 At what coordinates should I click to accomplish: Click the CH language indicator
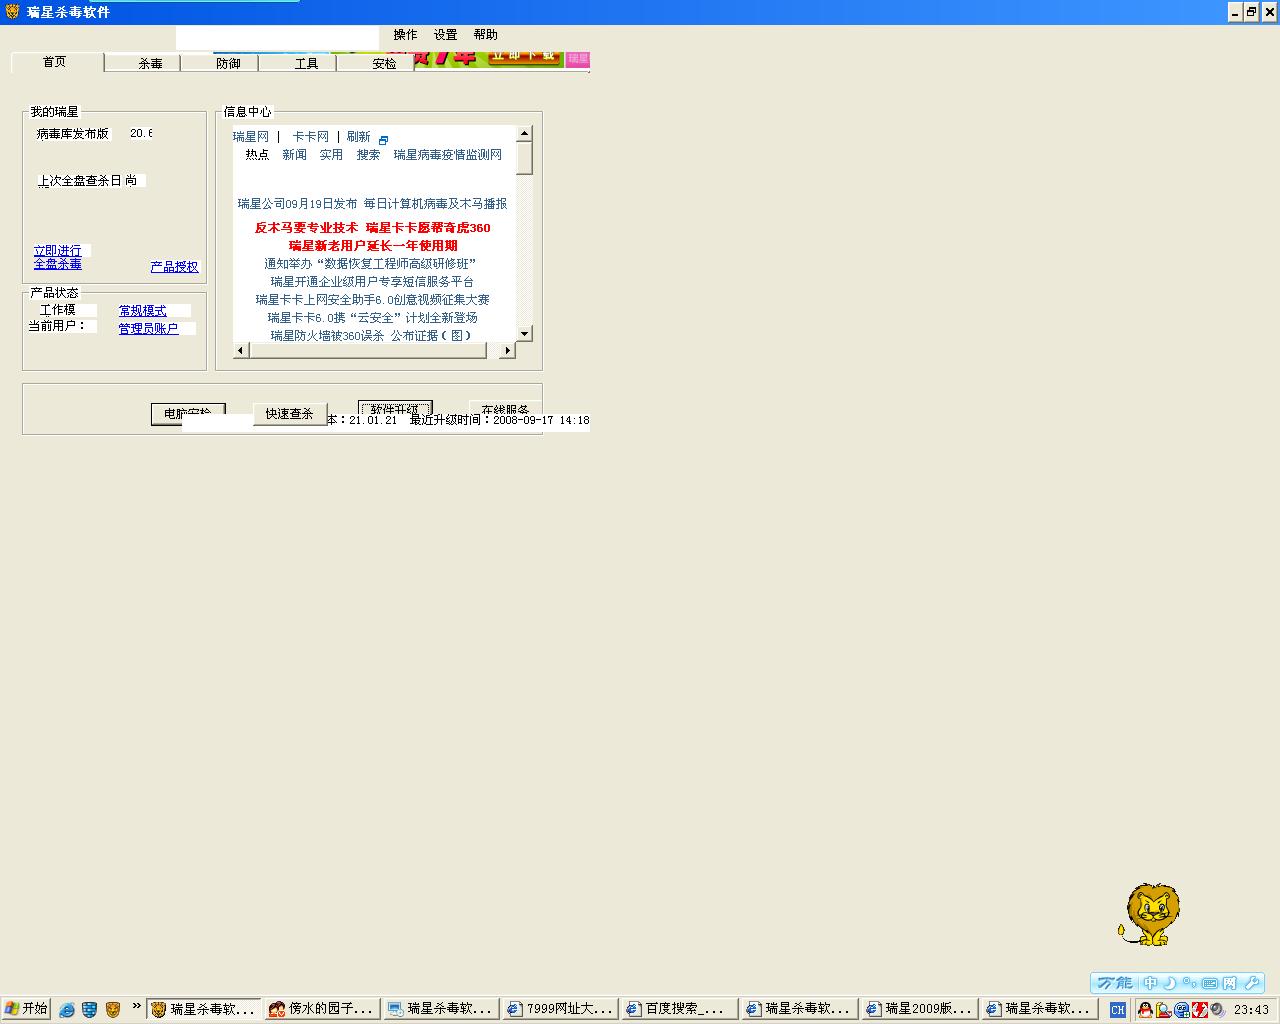click(1118, 1010)
